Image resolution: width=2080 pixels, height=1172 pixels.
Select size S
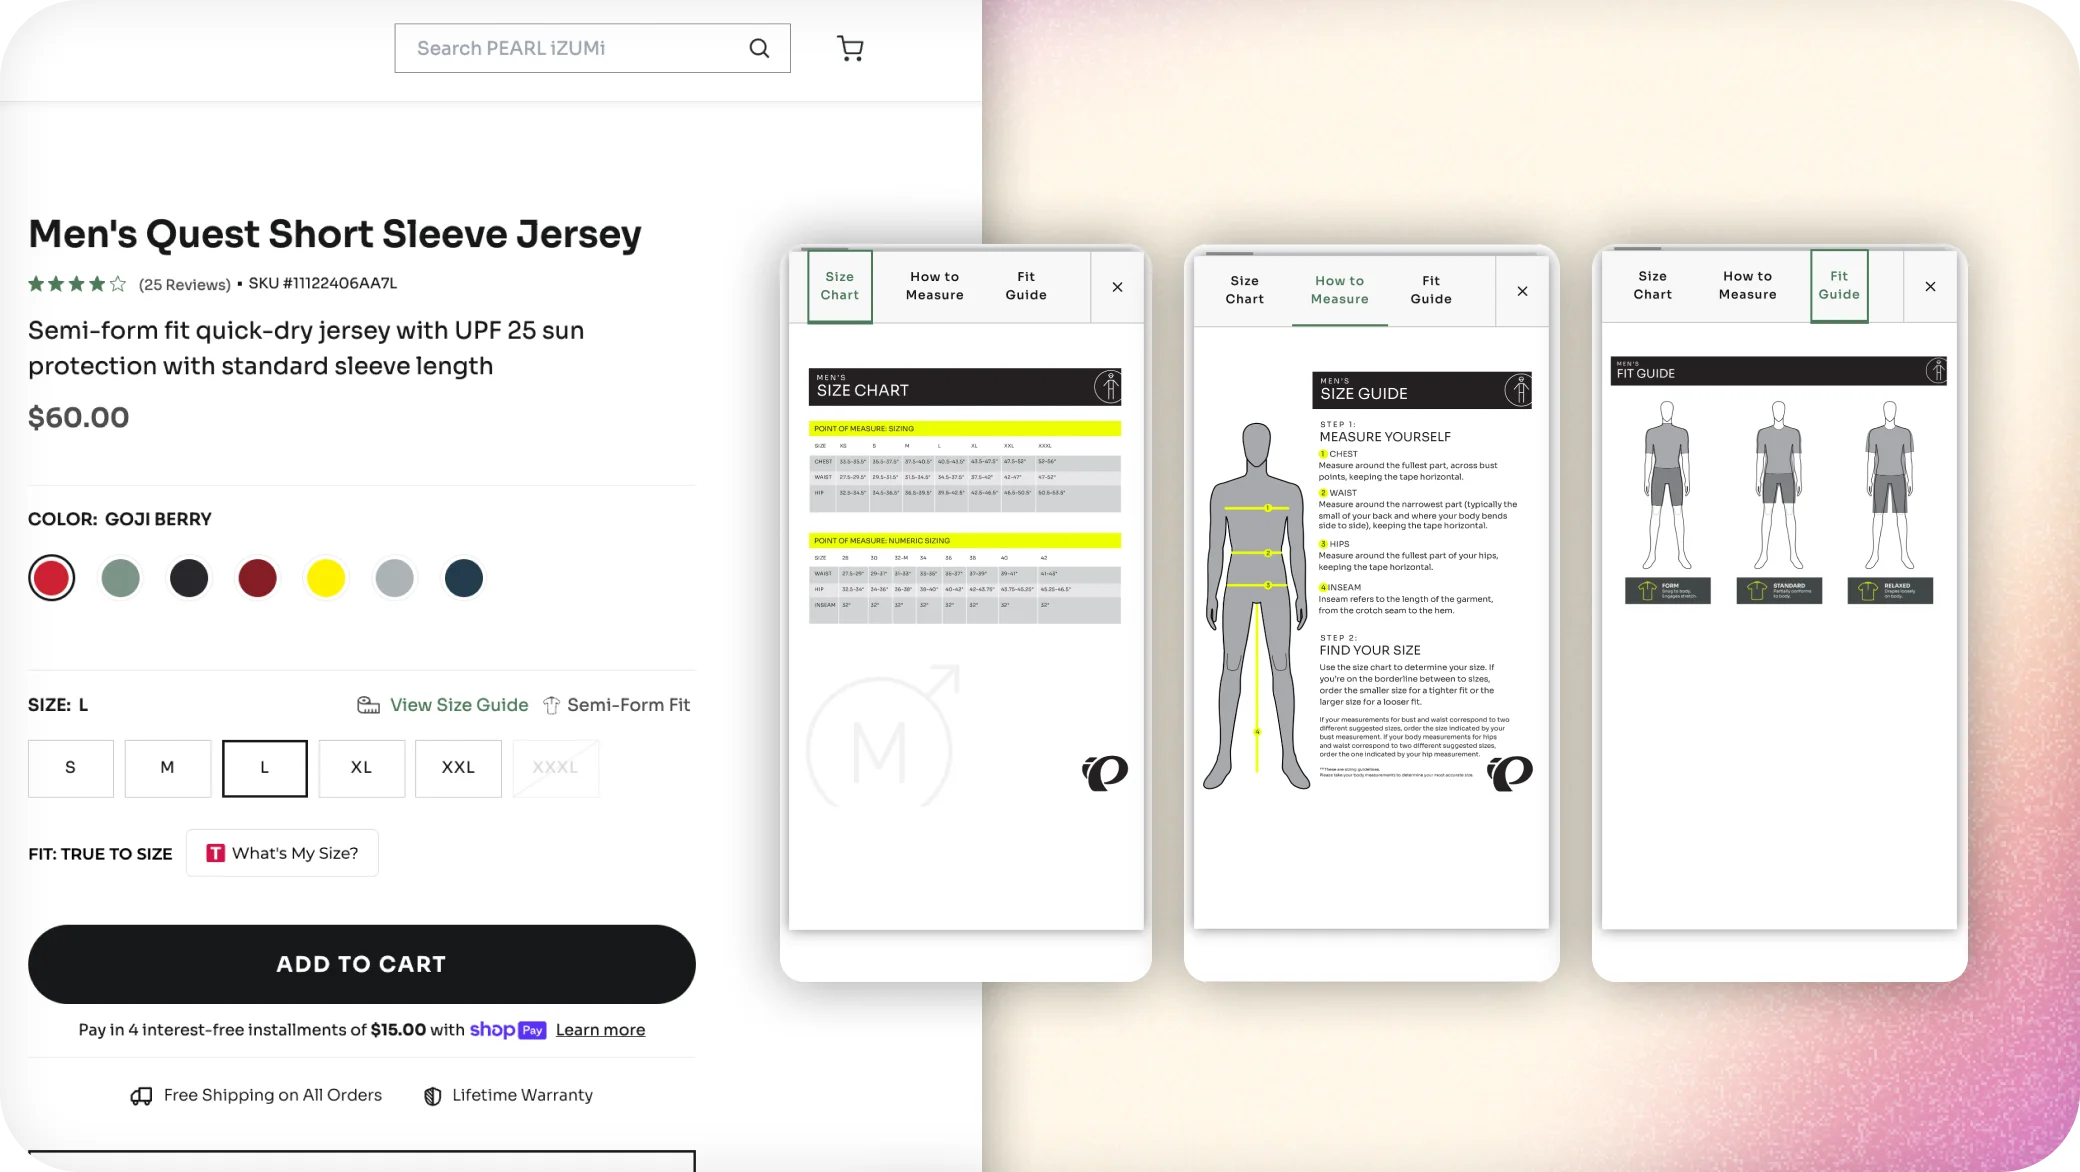click(70, 768)
